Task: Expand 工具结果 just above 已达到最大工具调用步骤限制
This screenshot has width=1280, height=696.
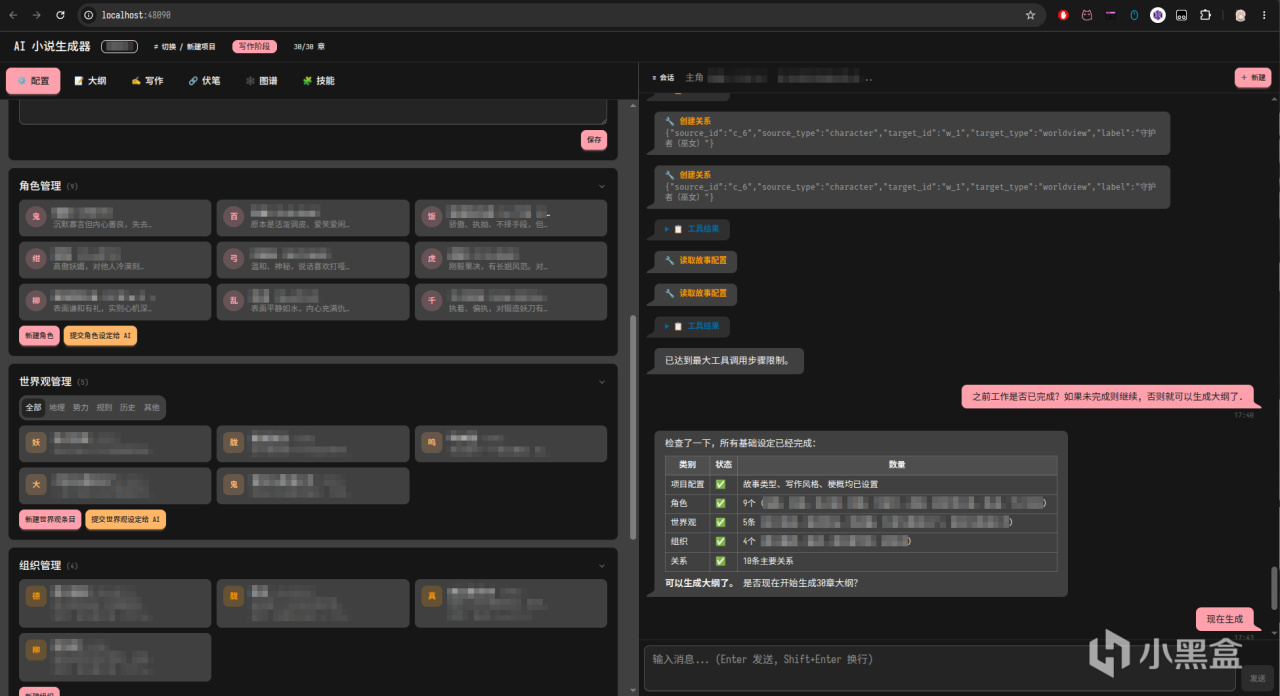Action: 692,326
